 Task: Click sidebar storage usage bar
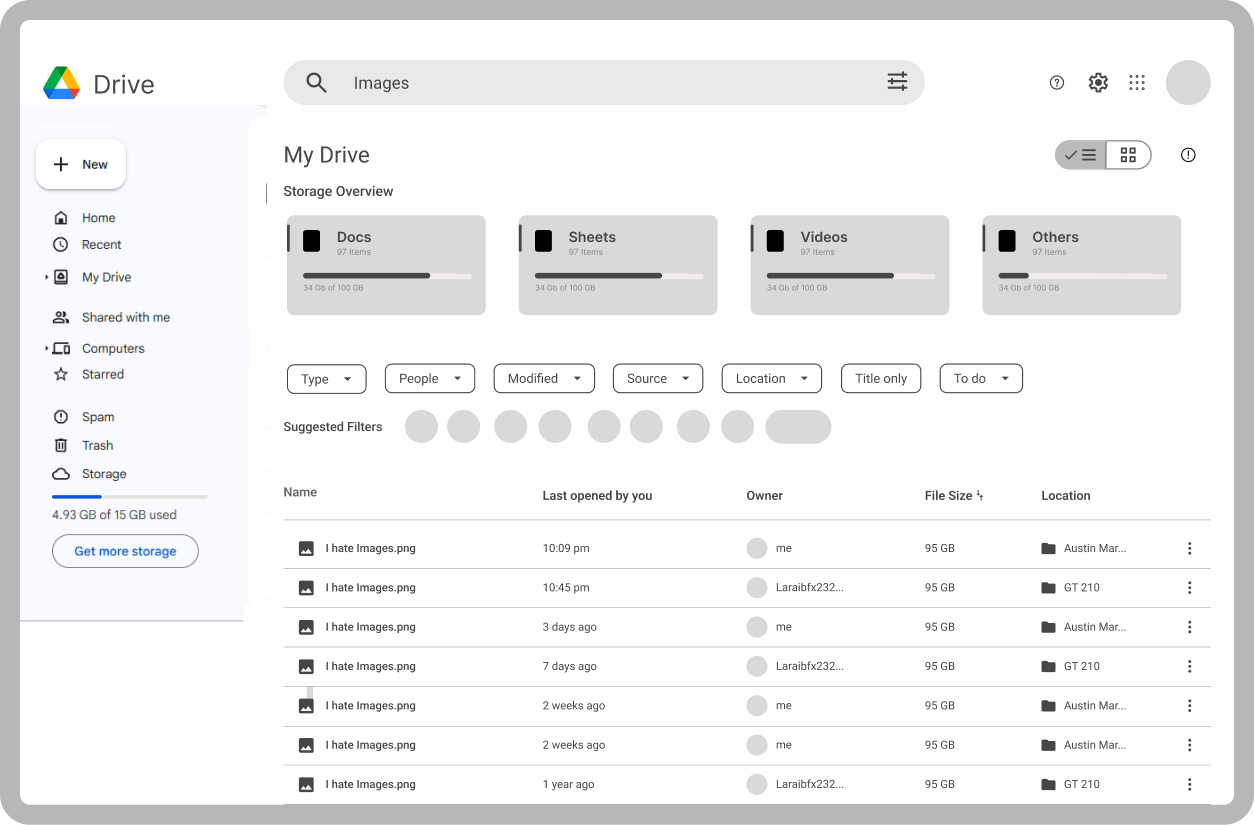pyautogui.click(x=130, y=496)
